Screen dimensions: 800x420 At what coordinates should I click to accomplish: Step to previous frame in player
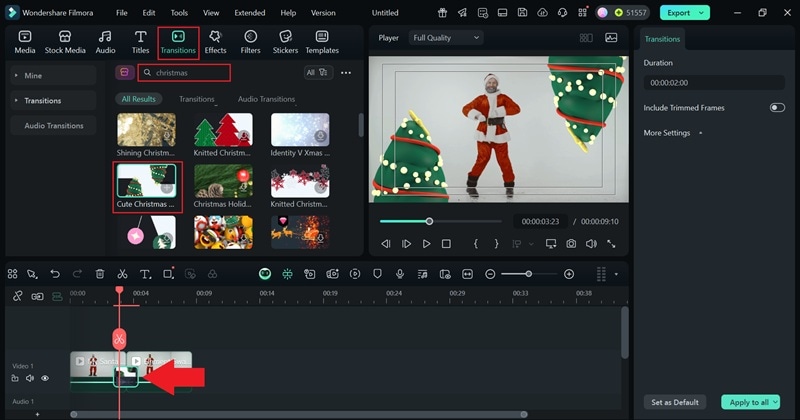[386, 244]
